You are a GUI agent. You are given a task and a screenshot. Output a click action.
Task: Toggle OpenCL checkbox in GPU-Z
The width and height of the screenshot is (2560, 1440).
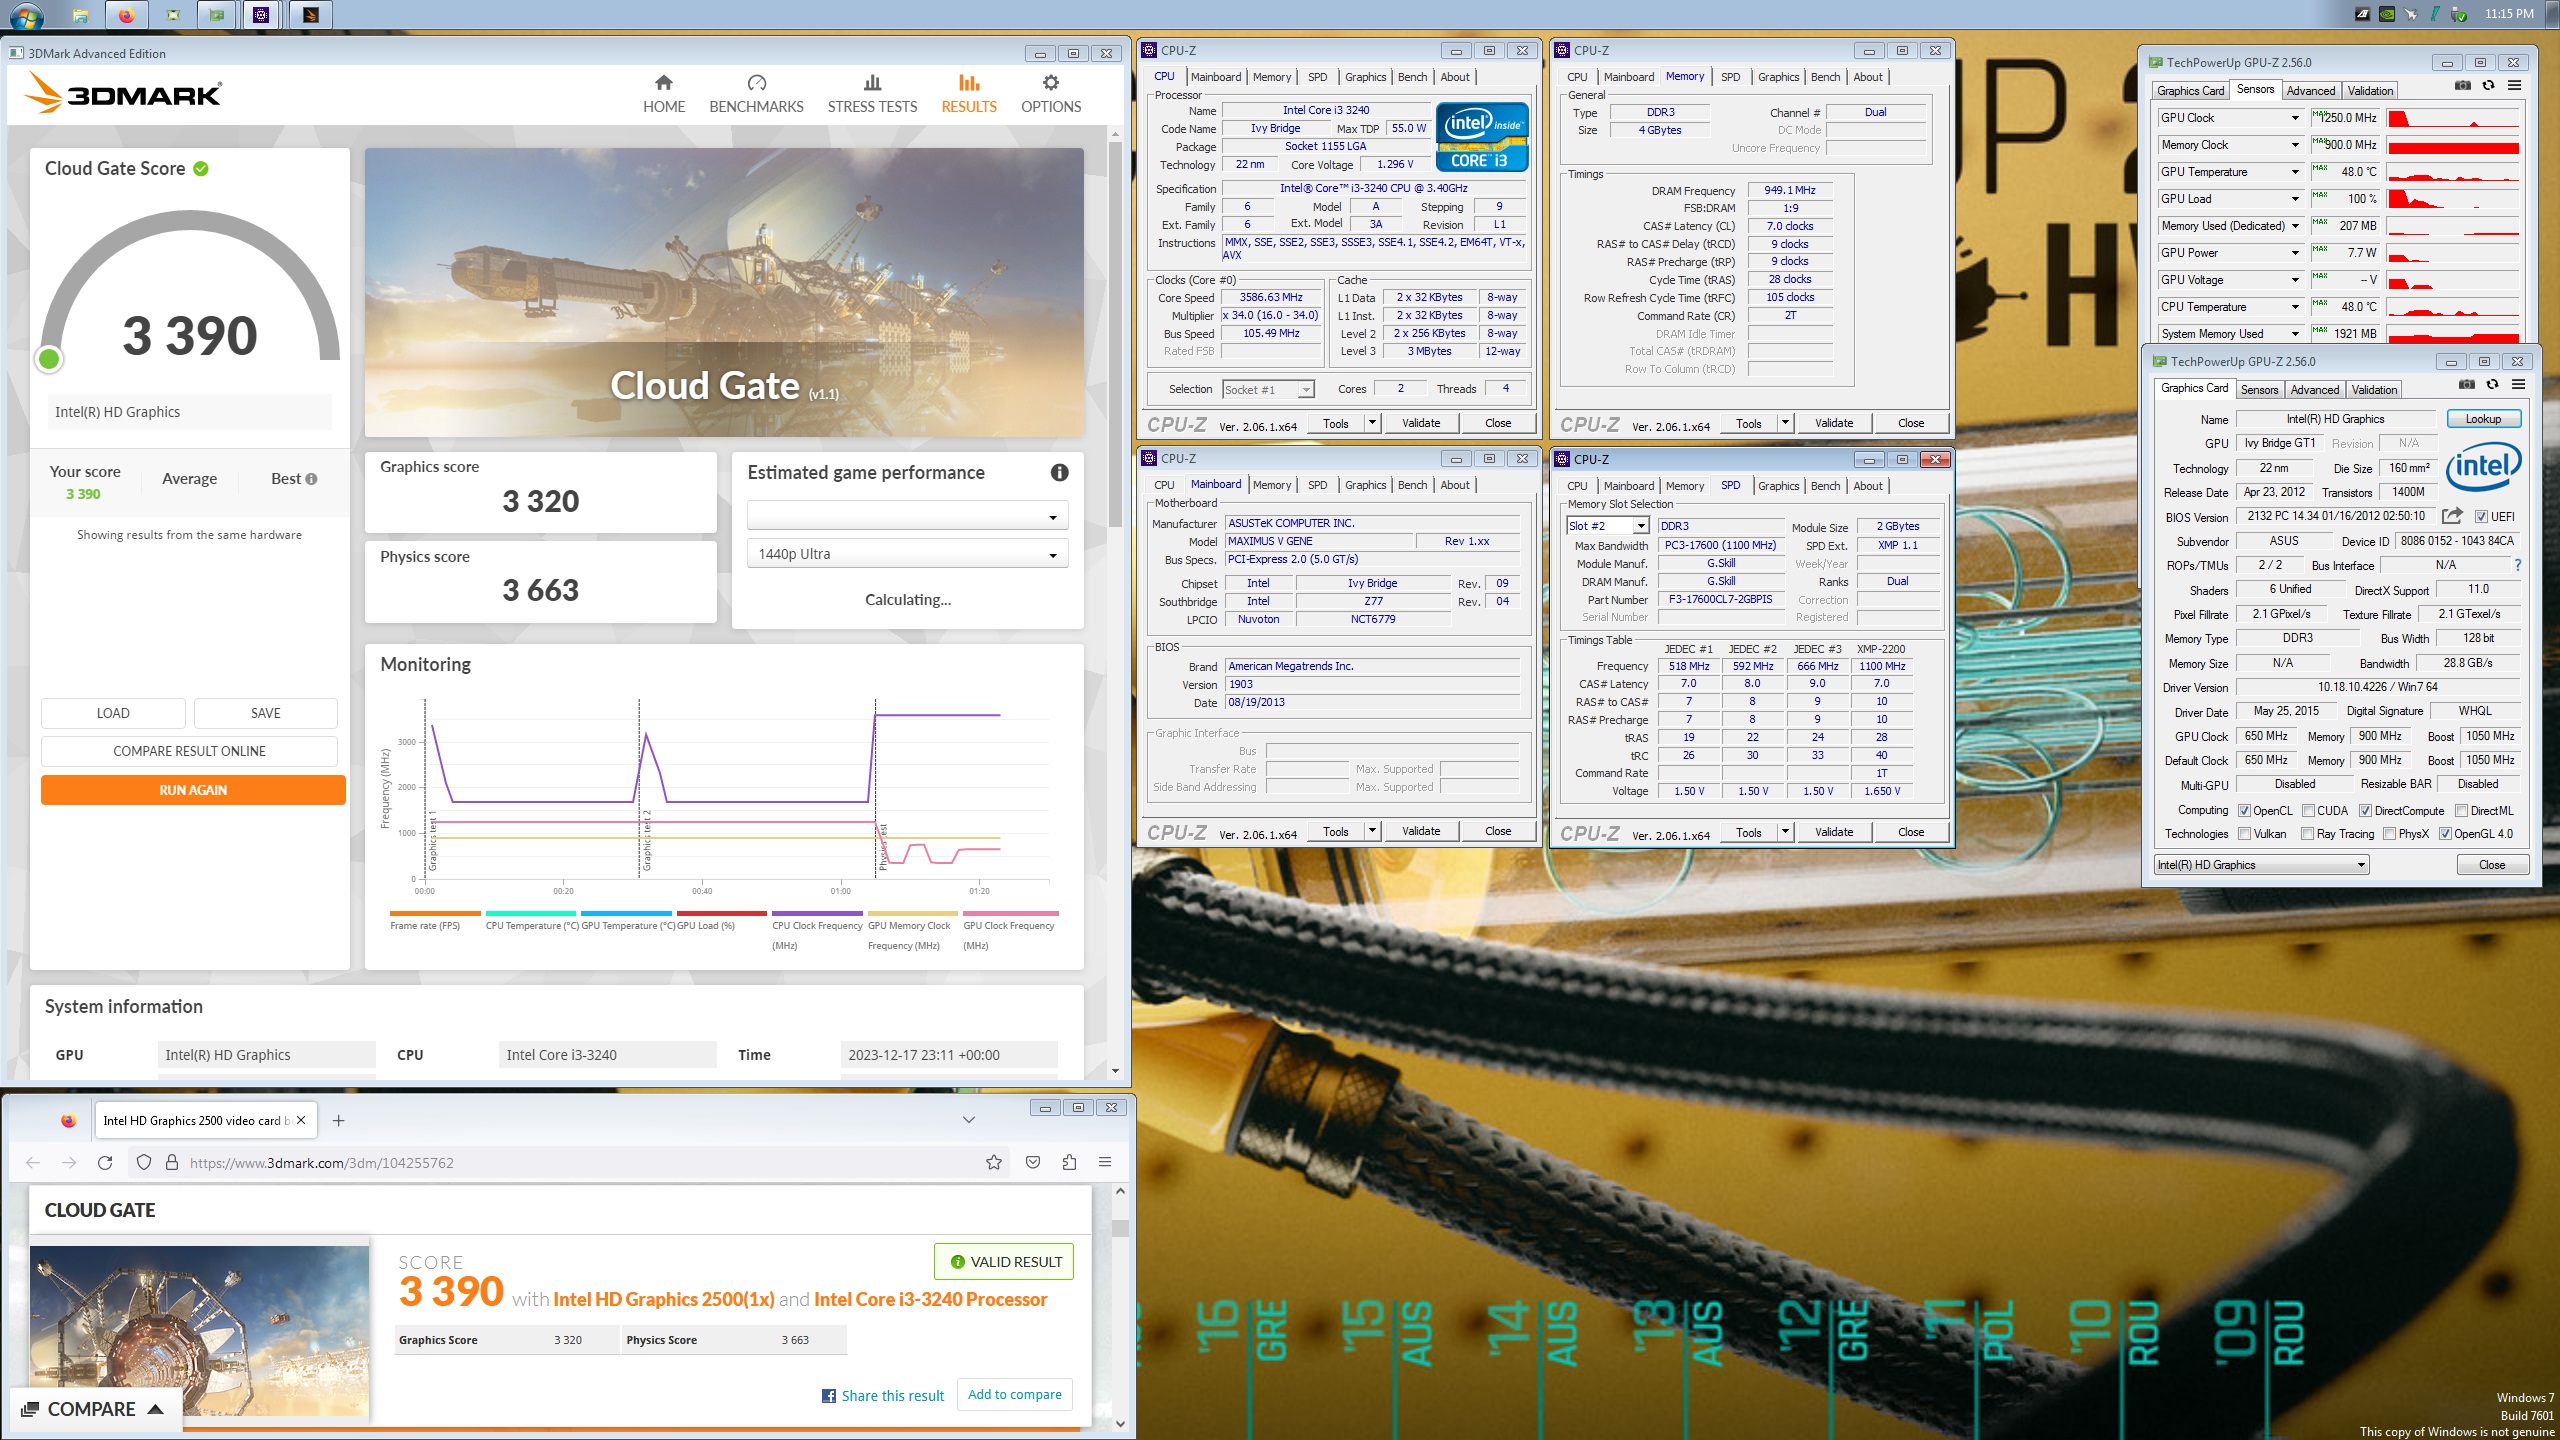coord(2244,811)
